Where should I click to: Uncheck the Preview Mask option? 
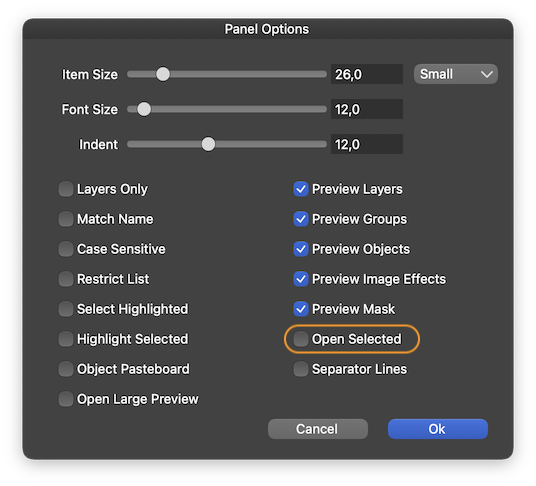click(x=301, y=309)
